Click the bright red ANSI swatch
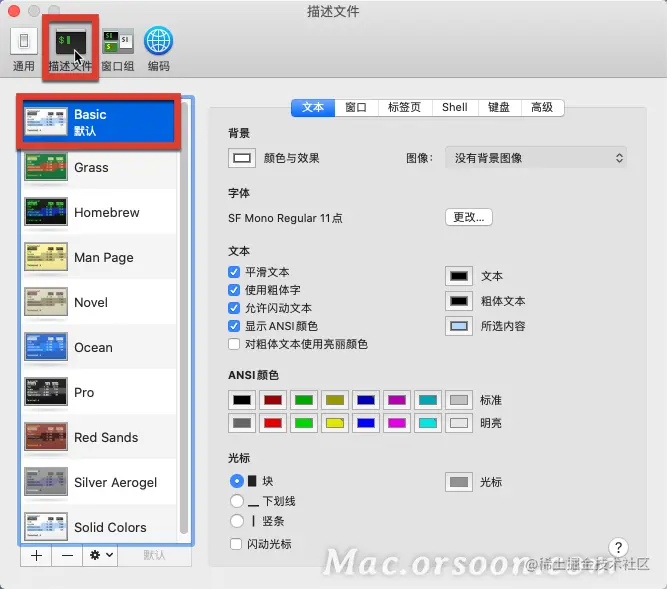 tap(273, 423)
